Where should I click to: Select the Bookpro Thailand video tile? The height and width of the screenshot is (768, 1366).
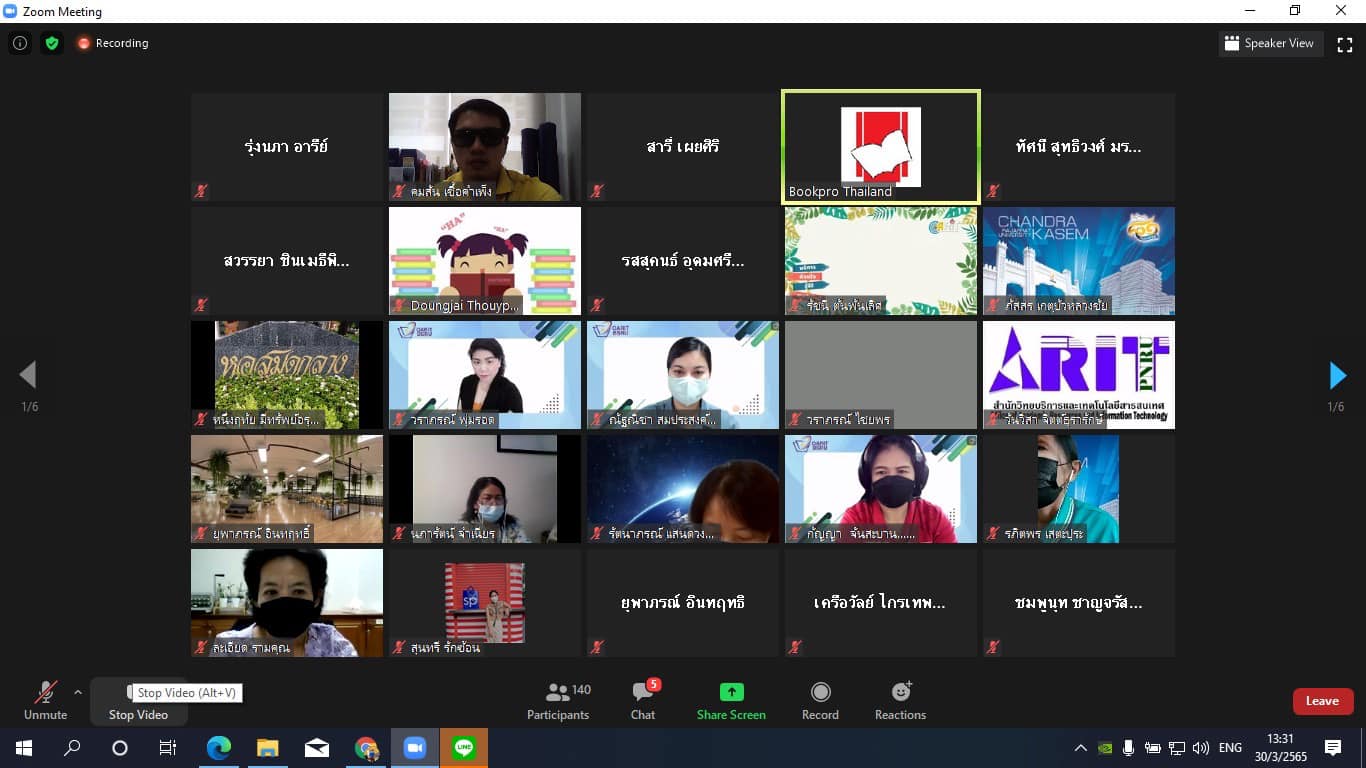tap(880, 147)
